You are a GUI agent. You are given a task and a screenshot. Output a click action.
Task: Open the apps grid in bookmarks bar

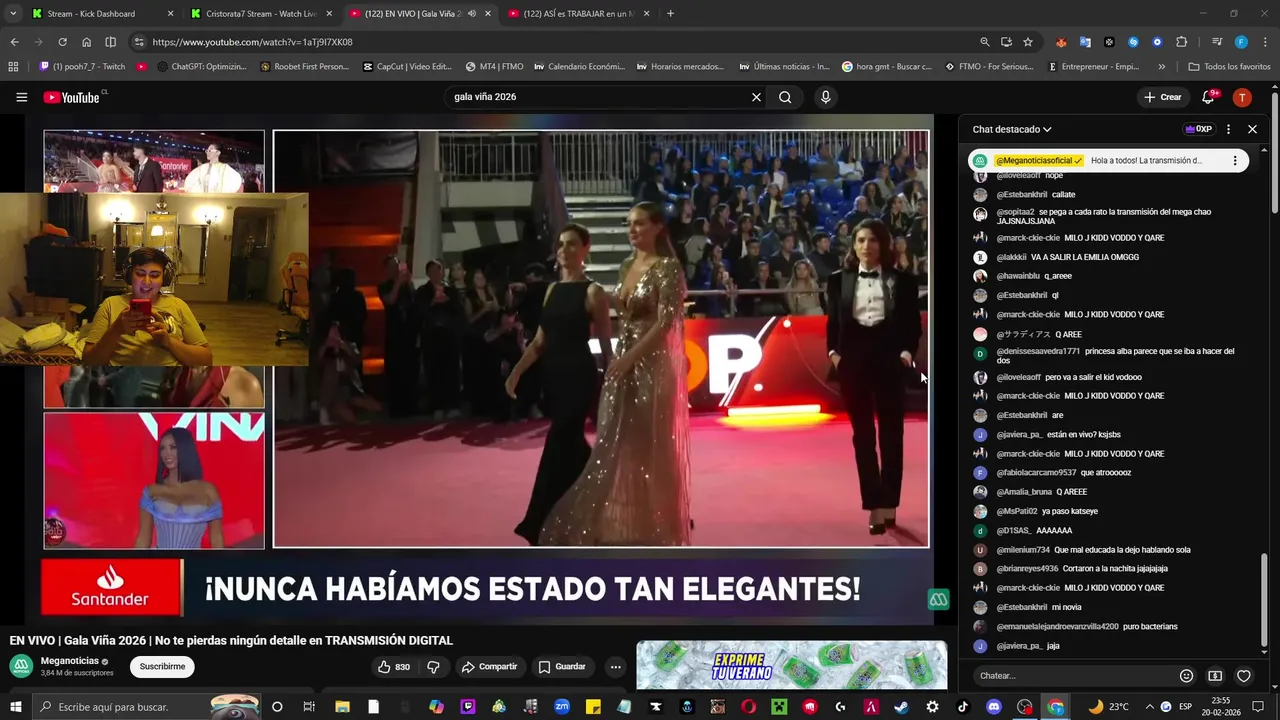[13, 67]
